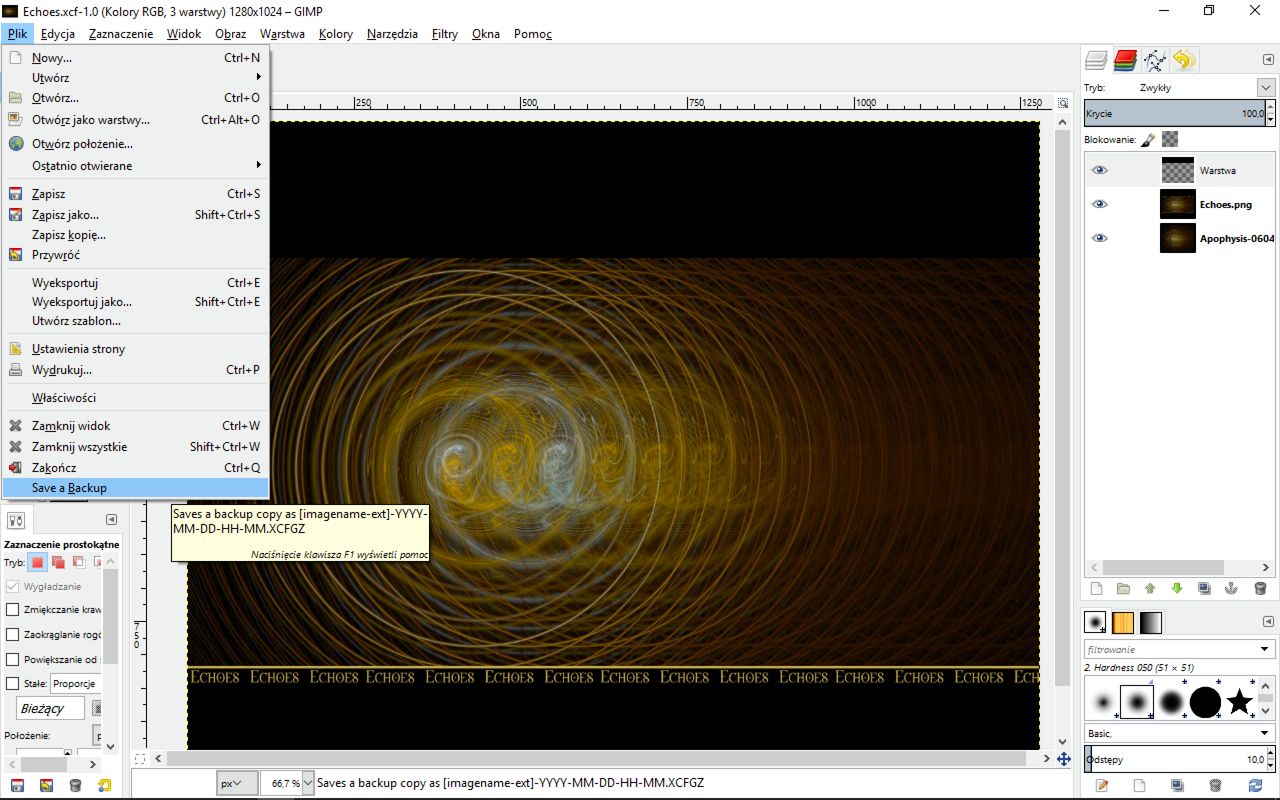The height and width of the screenshot is (800, 1280).
Task: Hide the Echoes.png layer
Action: tap(1100, 204)
